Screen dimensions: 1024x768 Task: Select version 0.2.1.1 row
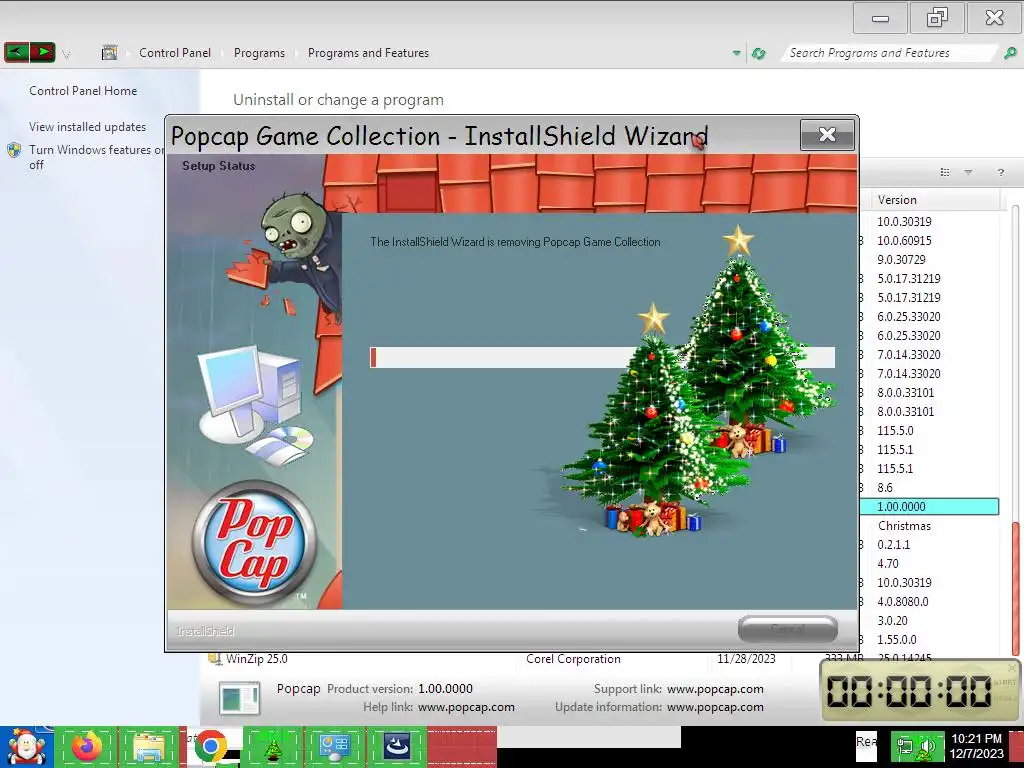[893, 545]
